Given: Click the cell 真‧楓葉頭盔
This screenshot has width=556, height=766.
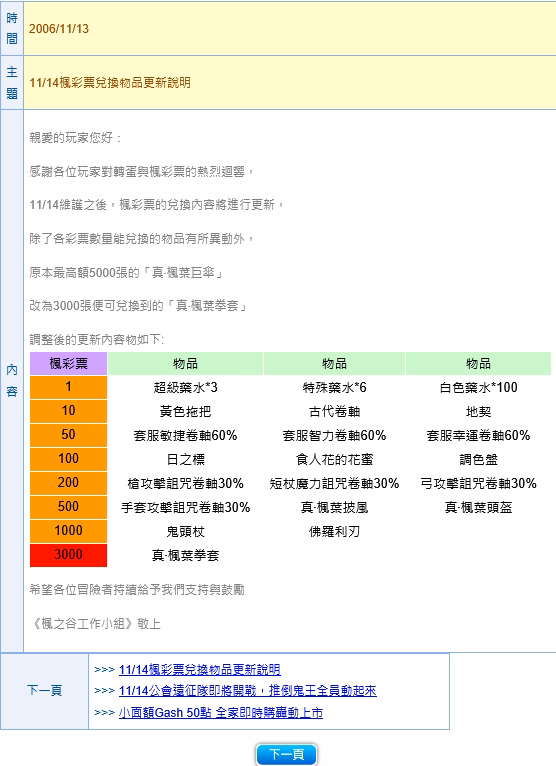Looking at the screenshot, I should coord(478,507).
